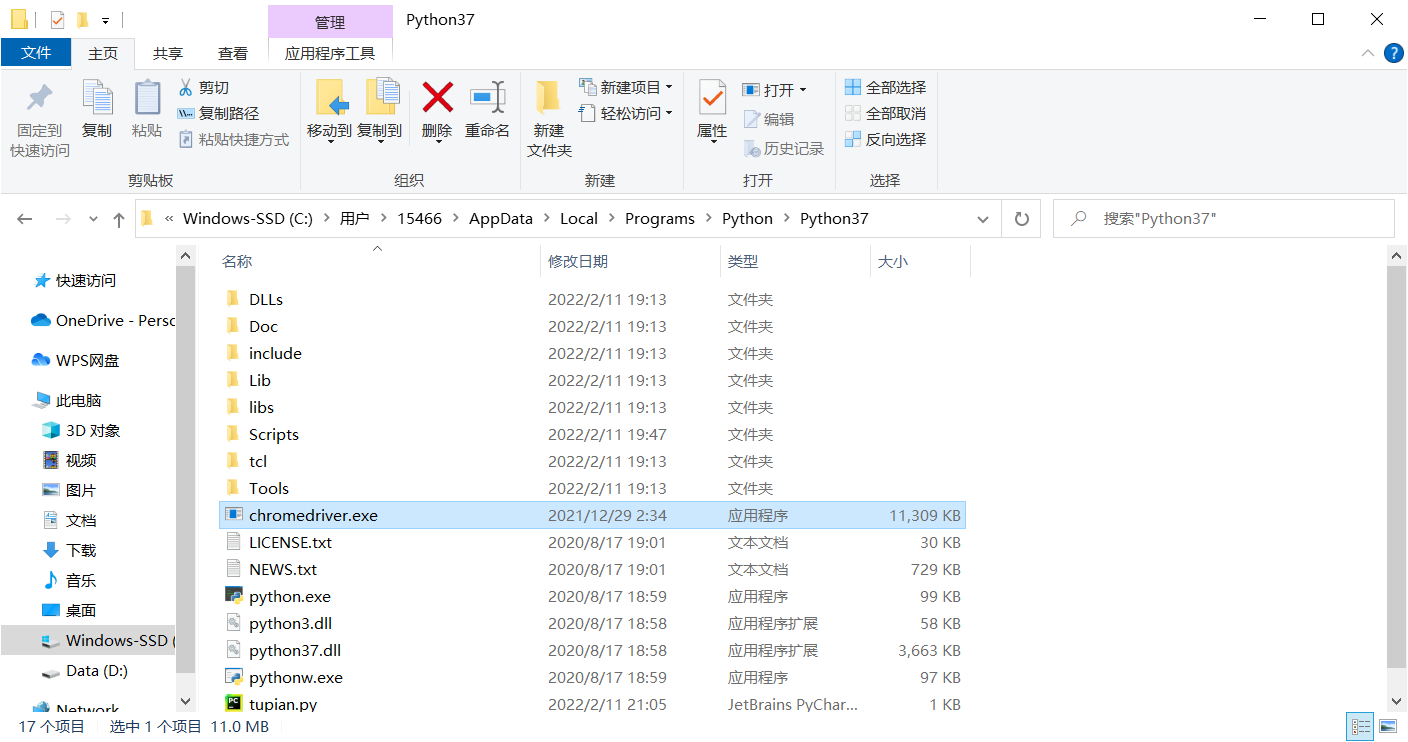This screenshot has width=1408, height=742.
Task: Click the Back navigation arrow
Action: coord(25,219)
